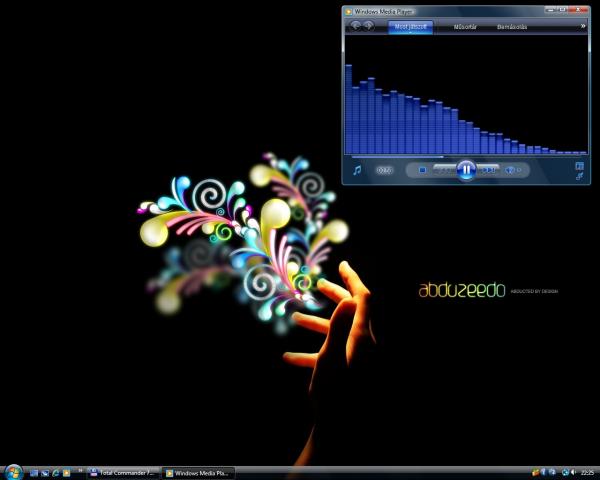Screen dimensions: 600x480
Task: Click the elapsed time display
Action: [x=385, y=170]
